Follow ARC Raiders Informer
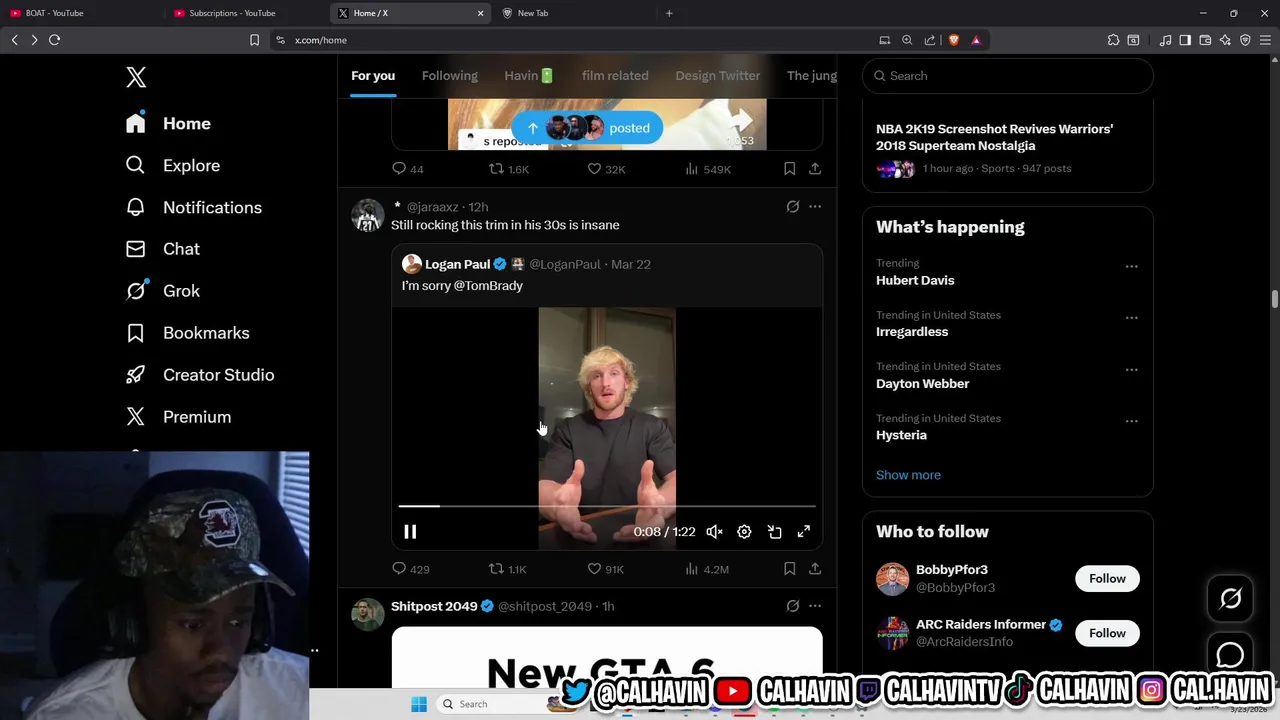Screen dimensions: 1280x720 pos(1107,633)
